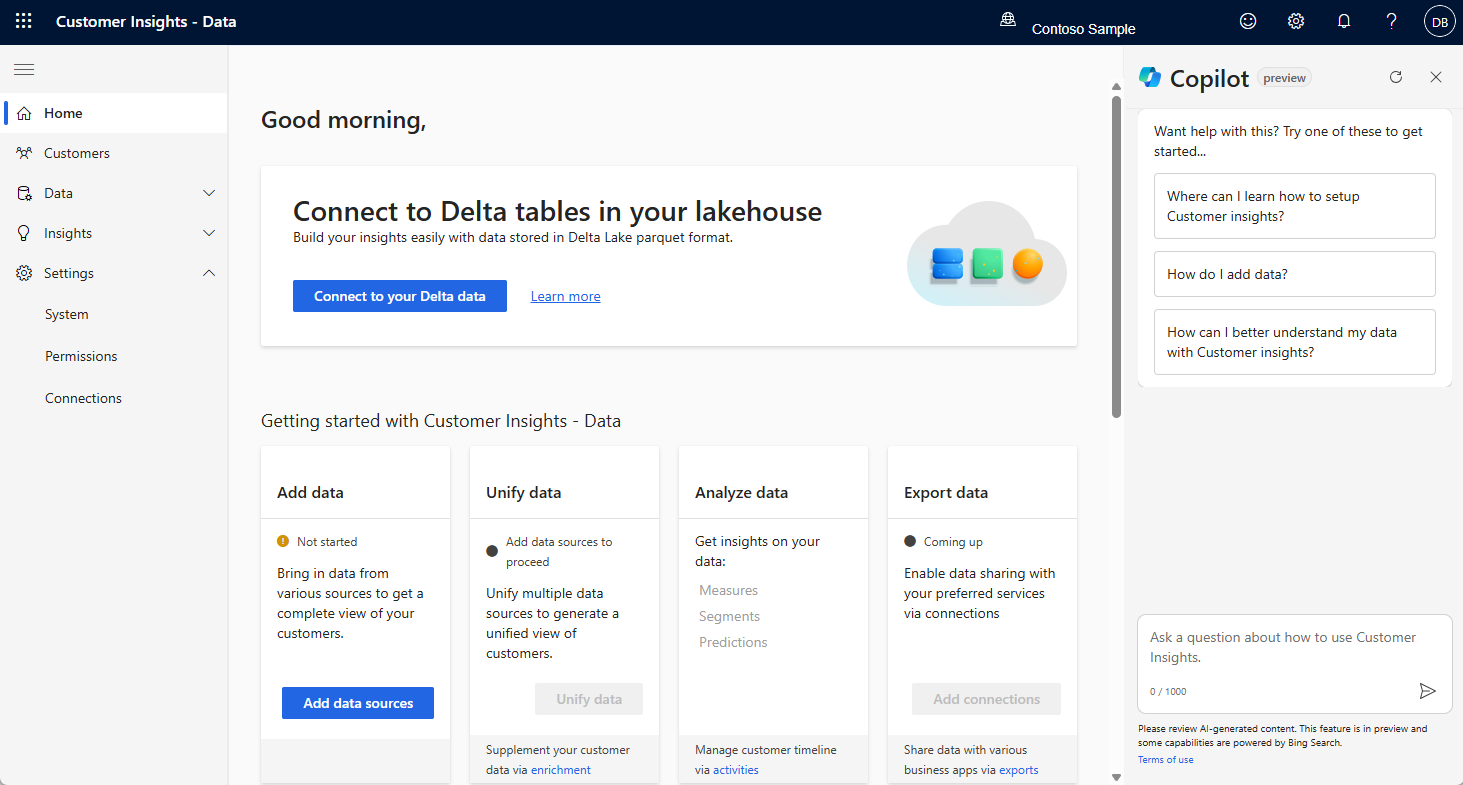Click Predictions under Analyze data

coord(734,642)
